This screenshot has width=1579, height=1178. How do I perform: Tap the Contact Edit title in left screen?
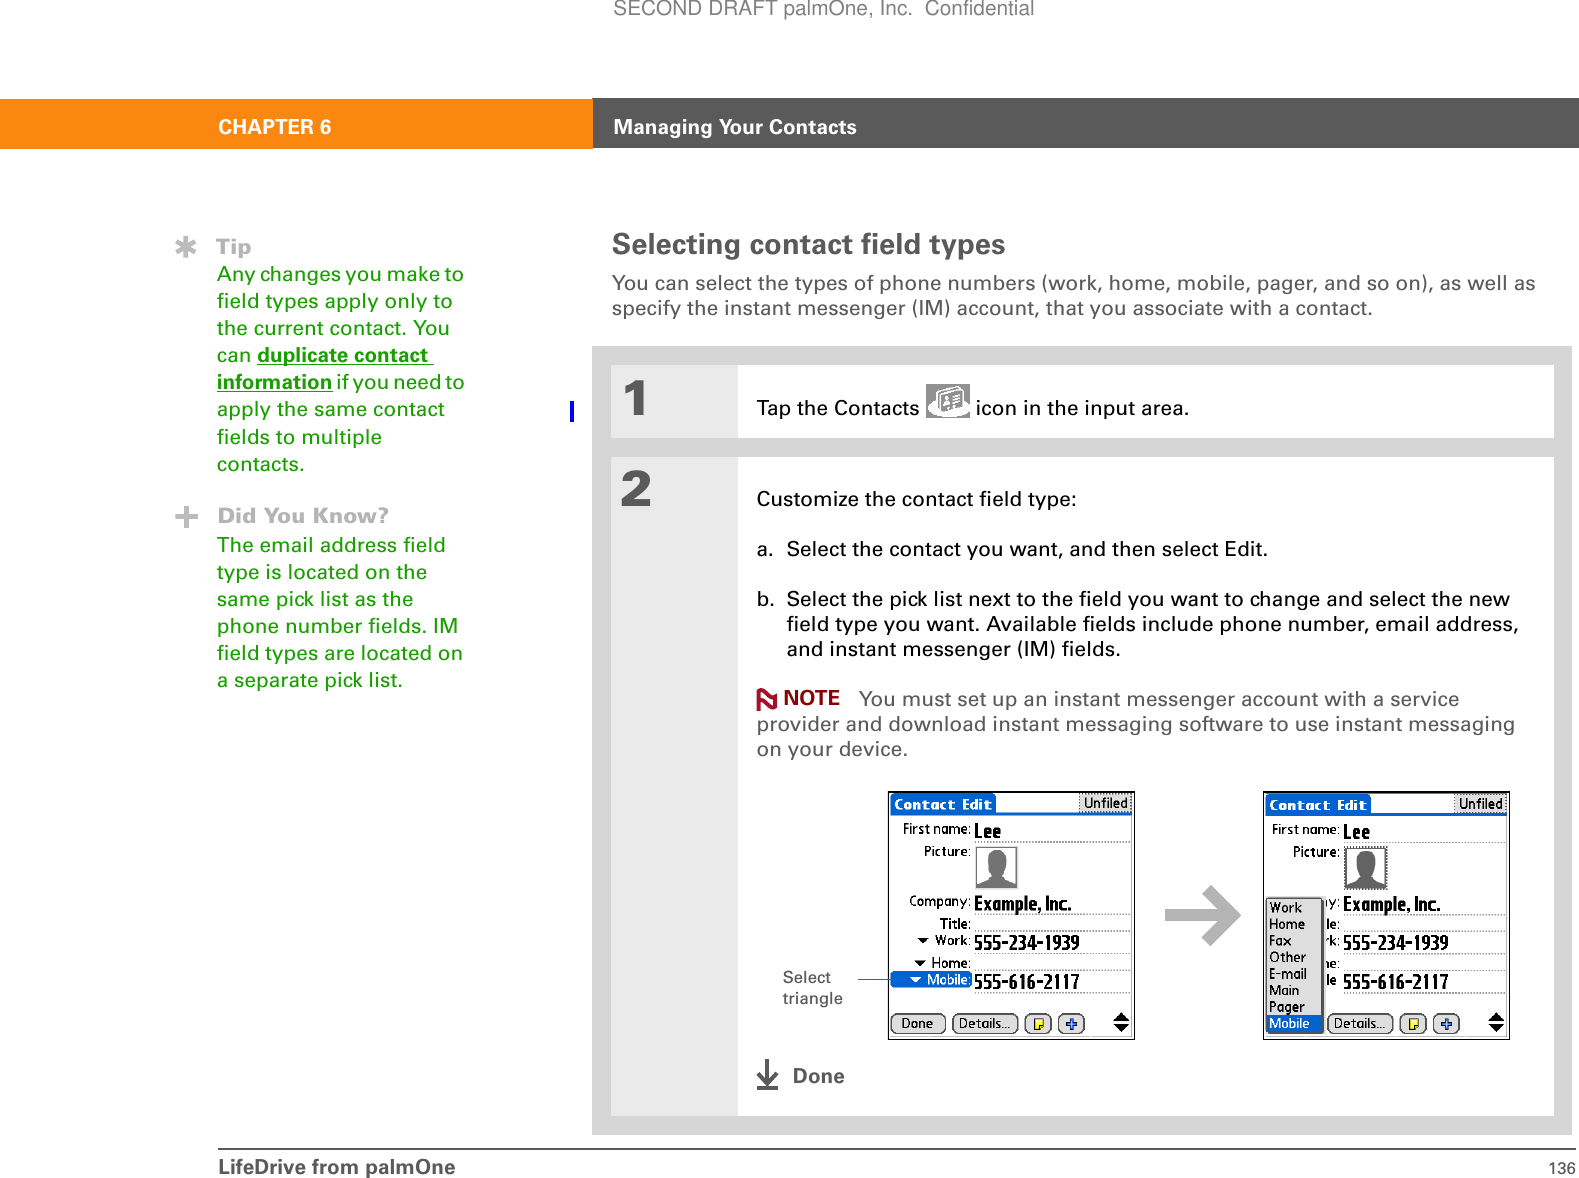coord(943,804)
